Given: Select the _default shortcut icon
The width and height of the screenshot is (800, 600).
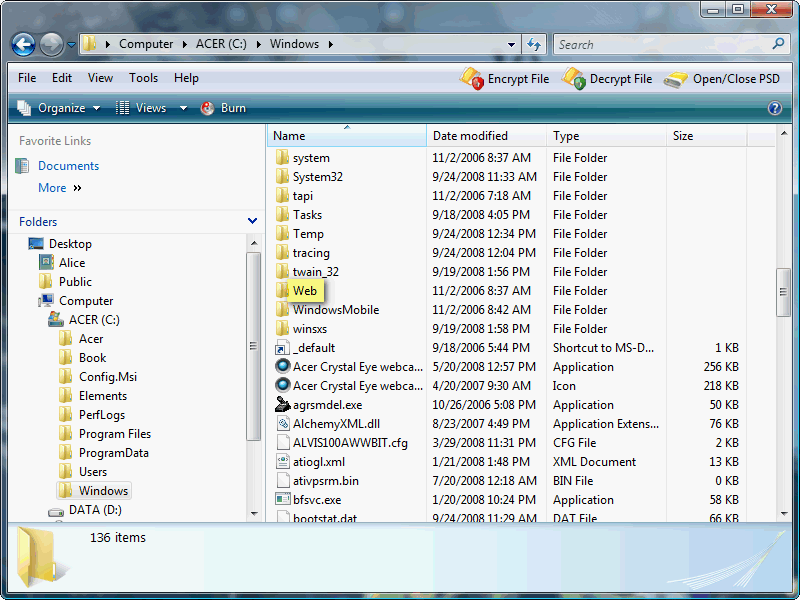Looking at the screenshot, I should (x=282, y=348).
